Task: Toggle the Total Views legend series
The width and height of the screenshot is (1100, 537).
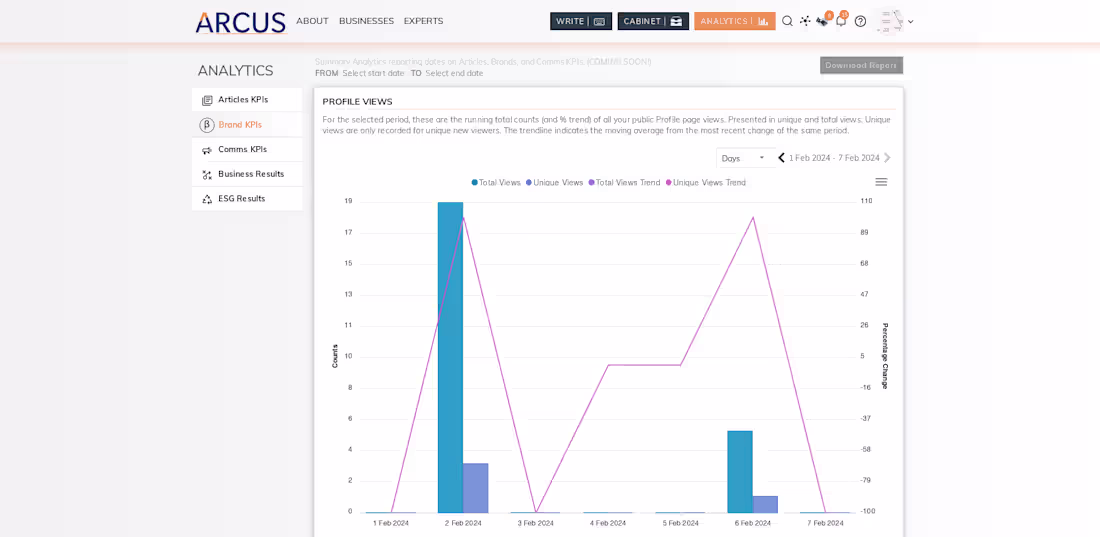Action: (x=496, y=183)
